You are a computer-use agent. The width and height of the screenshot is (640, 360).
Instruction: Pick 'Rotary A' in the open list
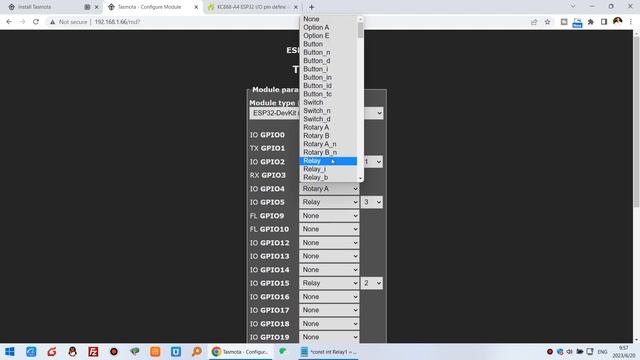(x=328, y=127)
